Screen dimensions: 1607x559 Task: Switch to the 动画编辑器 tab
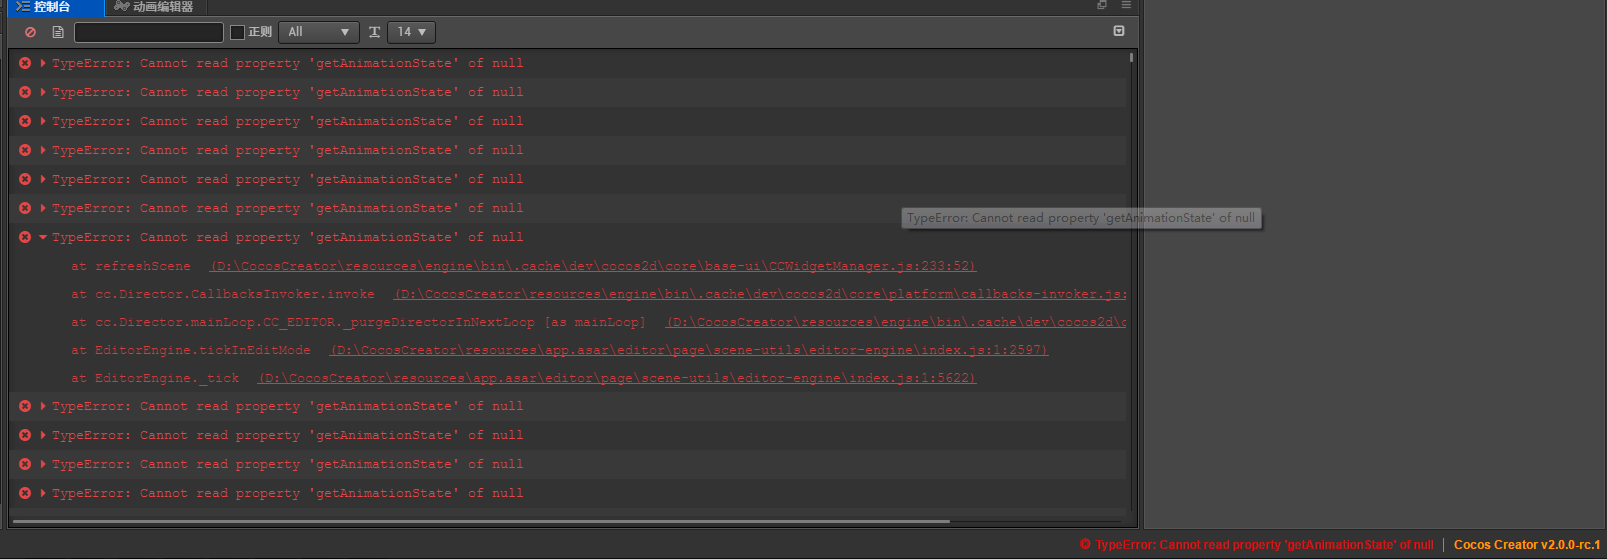[x=154, y=7]
